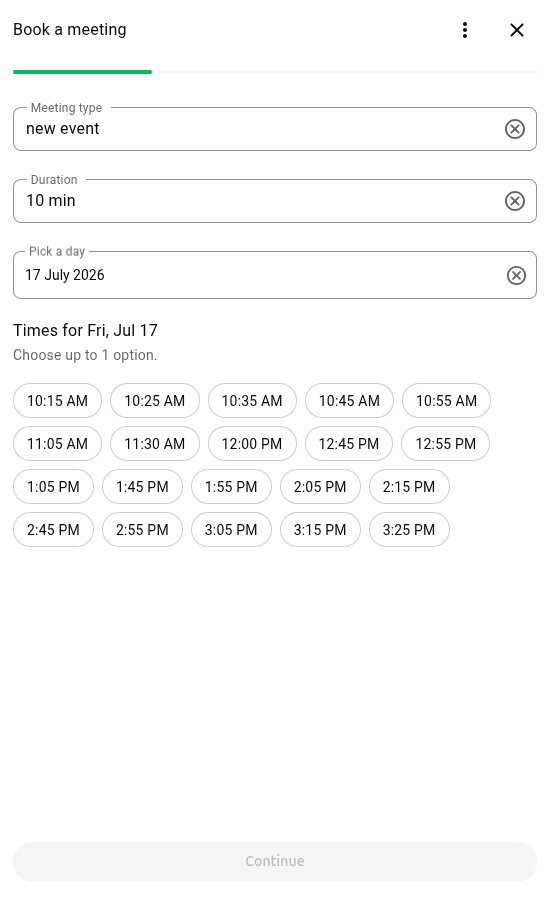Choose the 10:35 AM time slot
This screenshot has height=901, width=553.
(252, 401)
